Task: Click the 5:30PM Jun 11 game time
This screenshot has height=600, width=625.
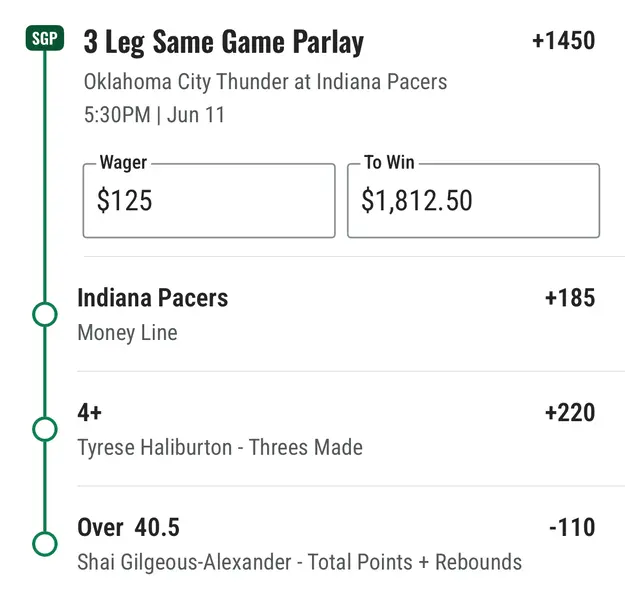Action: (155, 114)
